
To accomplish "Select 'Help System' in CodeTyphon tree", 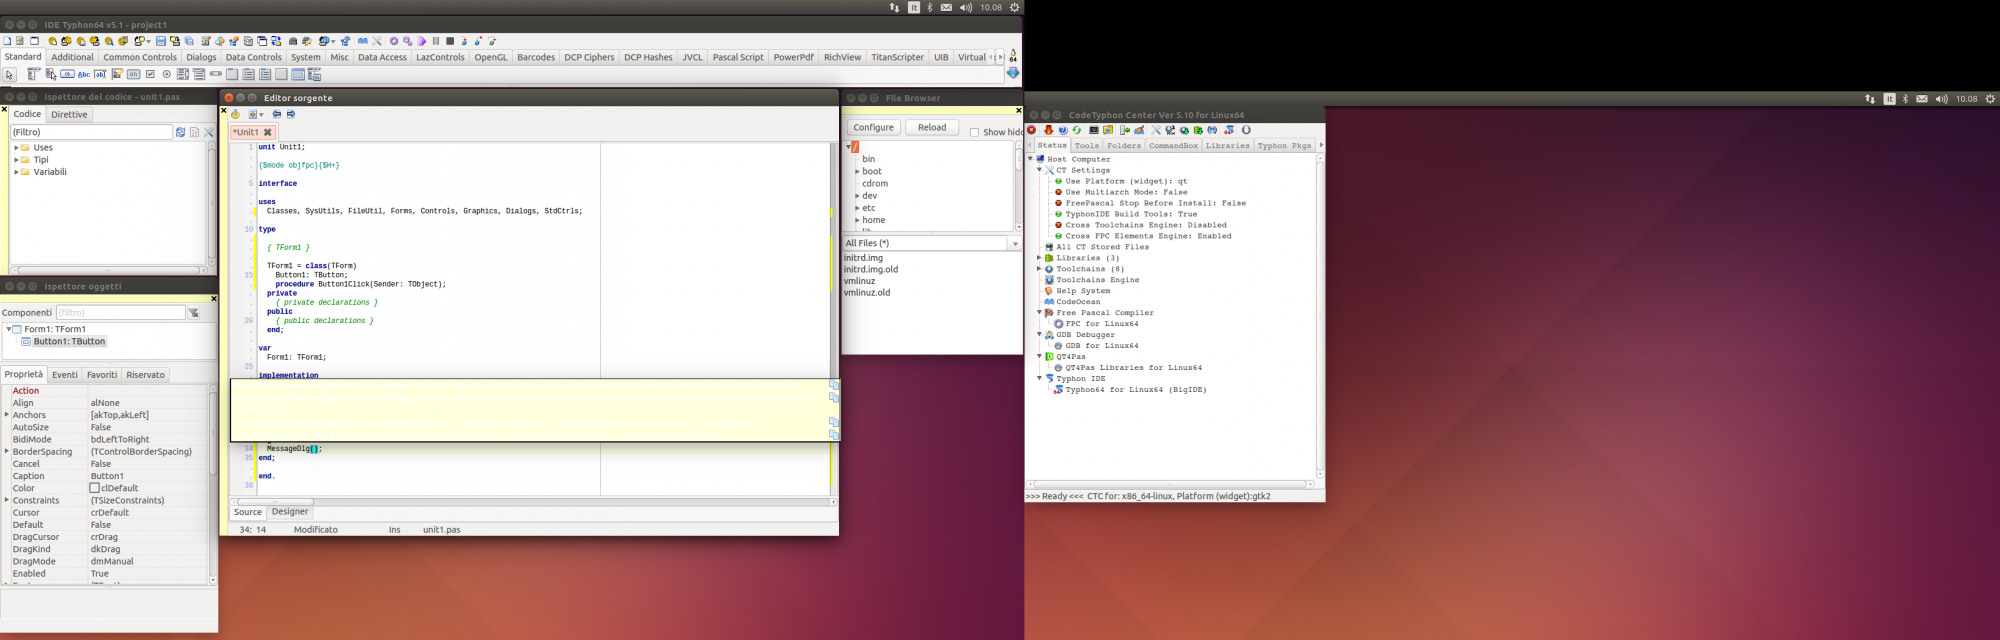I will [x=1083, y=291].
